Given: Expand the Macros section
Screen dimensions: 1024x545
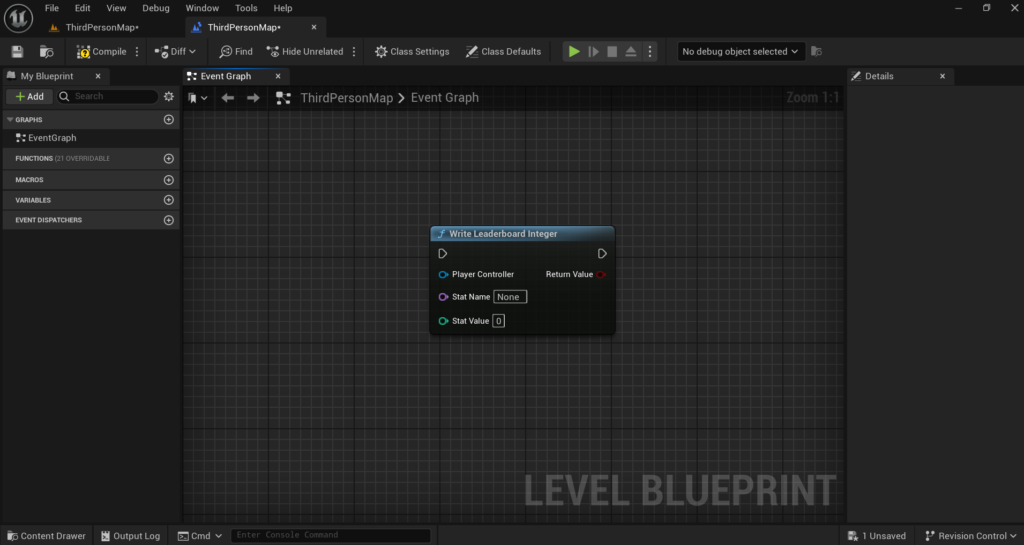Looking at the screenshot, I should [x=29, y=179].
